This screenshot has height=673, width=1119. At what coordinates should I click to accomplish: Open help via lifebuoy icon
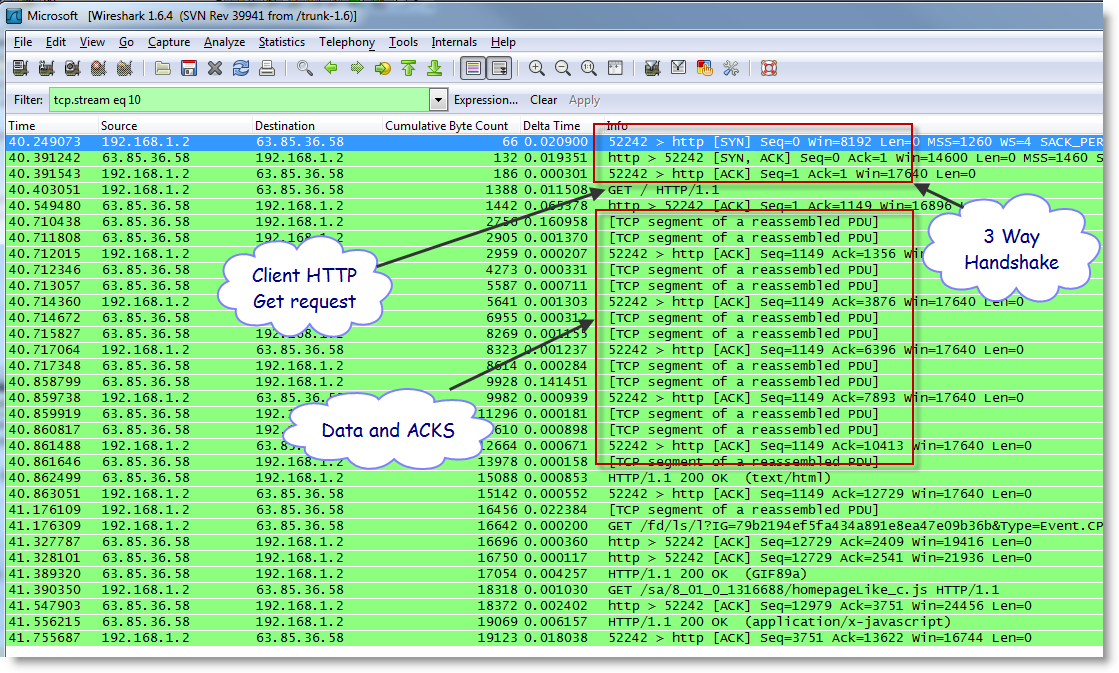tap(769, 69)
